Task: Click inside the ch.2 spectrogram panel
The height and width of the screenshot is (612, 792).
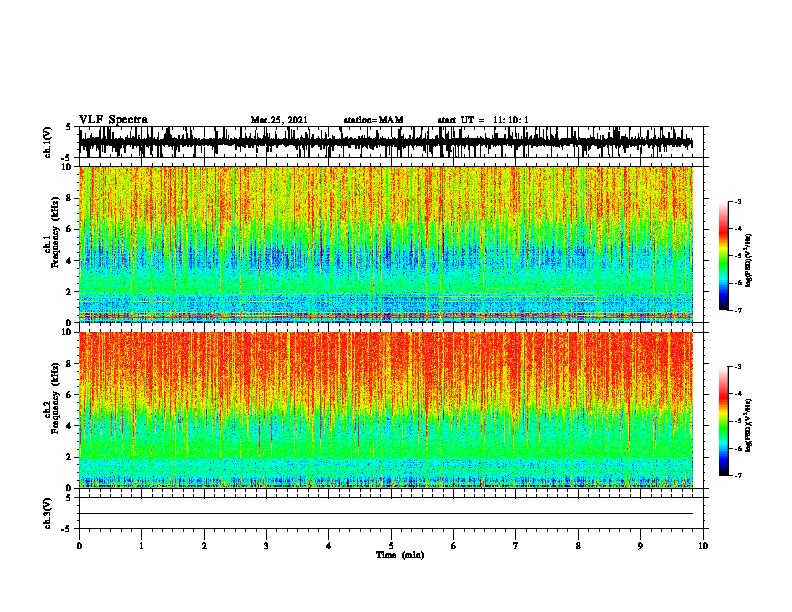Action: [386, 410]
